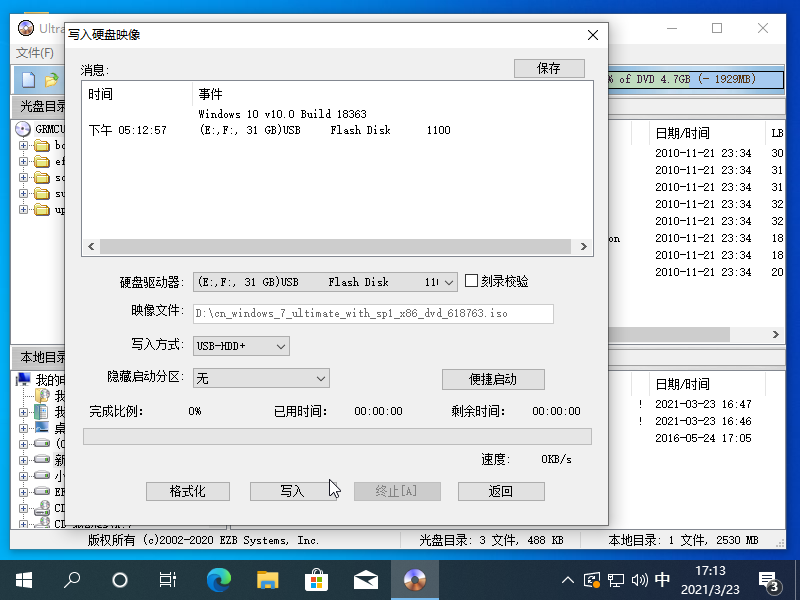Screen dimensions: 800x600
Task: Open the 隐藏启动分区 dropdown
Action: [320, 378]
